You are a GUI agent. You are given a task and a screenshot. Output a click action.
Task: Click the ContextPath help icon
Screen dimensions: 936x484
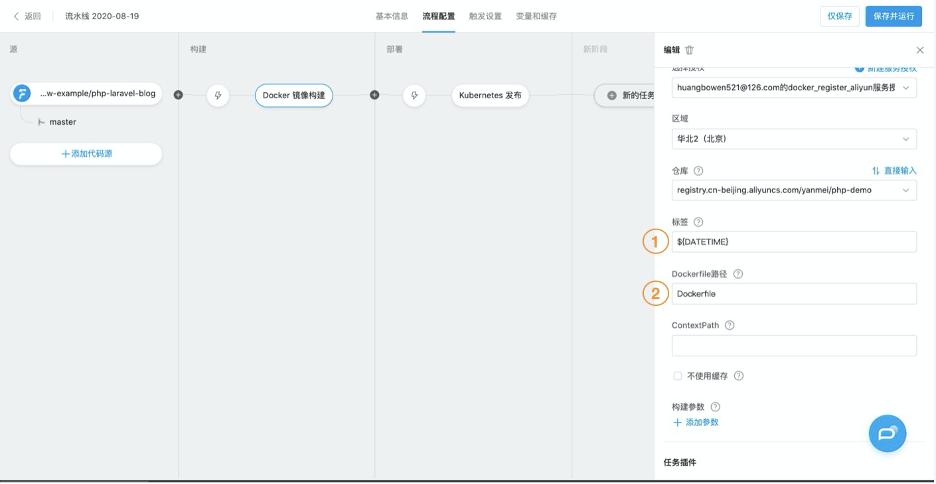[x=729, y=325]
